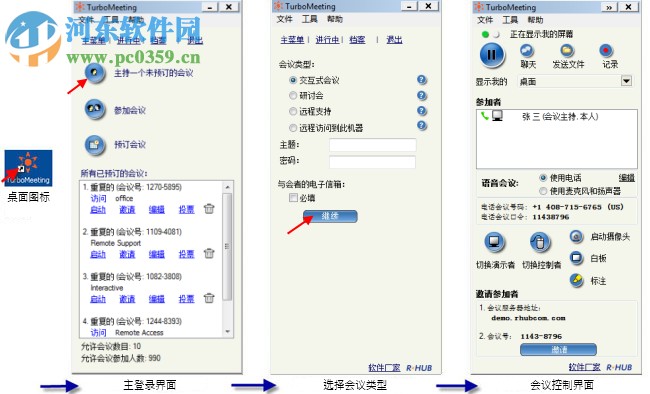Select 研讨会 radio button
This screenshot has height=394, width=650.
pos(293,95)
